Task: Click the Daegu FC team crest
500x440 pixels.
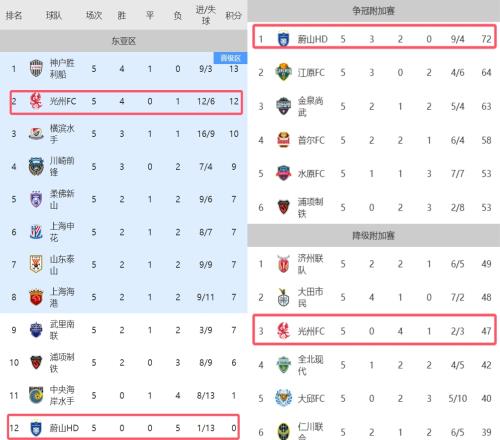Action: coord(283,398)
